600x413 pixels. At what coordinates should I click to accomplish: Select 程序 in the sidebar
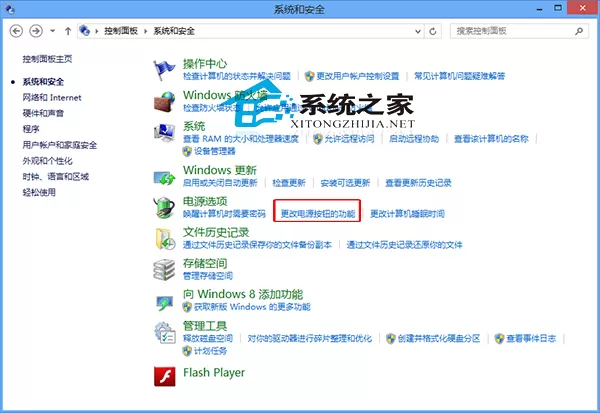[31, 129]
